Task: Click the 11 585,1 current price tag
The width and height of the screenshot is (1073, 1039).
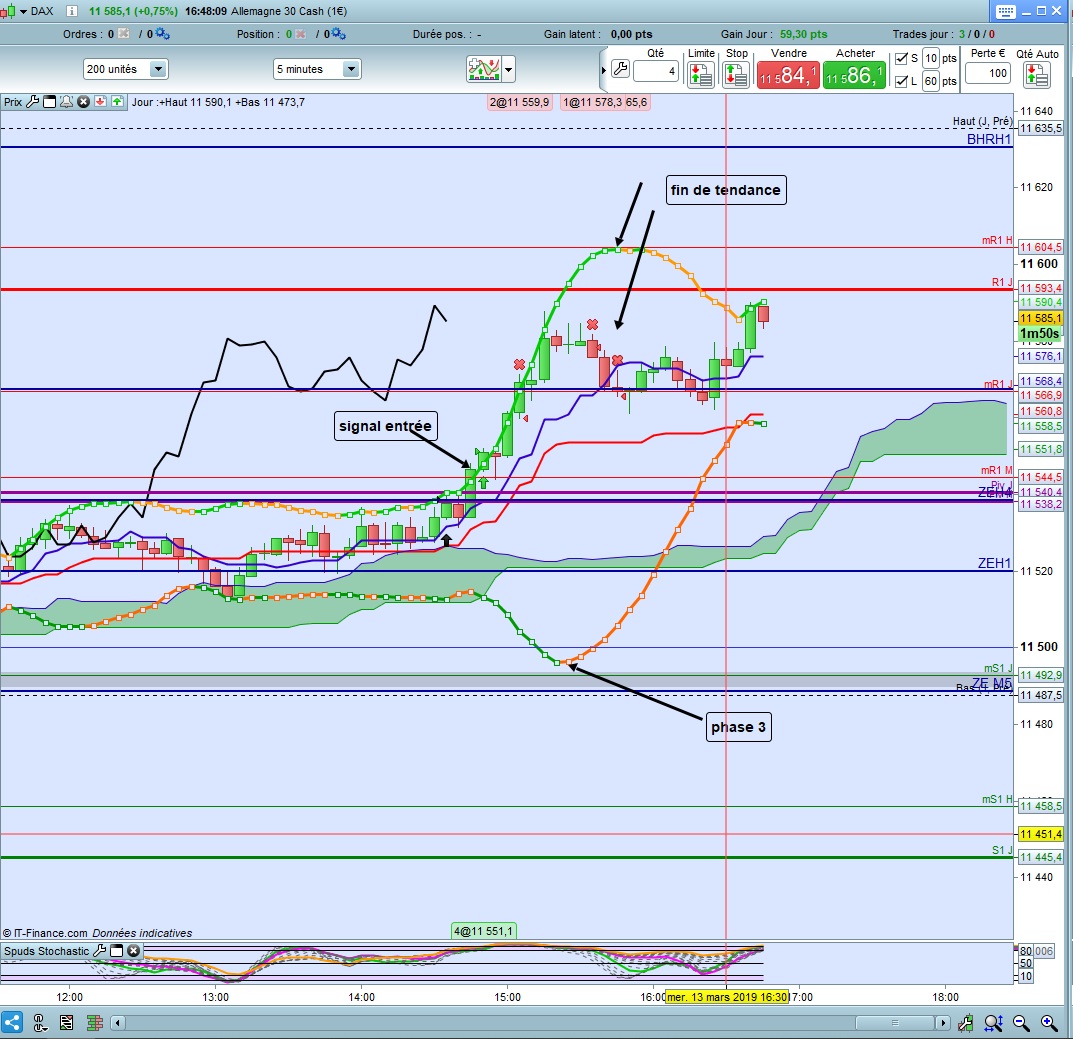Action: 1040,318
